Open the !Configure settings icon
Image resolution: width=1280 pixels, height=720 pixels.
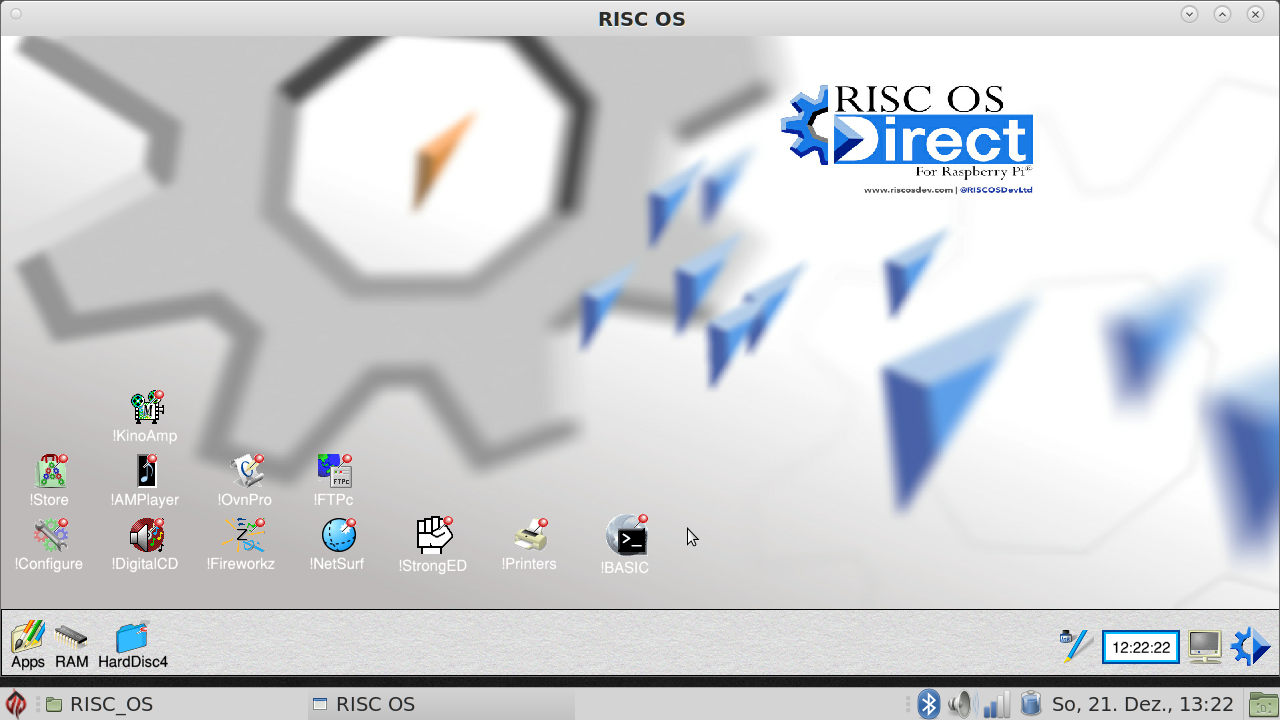click(x=50, y=535)
